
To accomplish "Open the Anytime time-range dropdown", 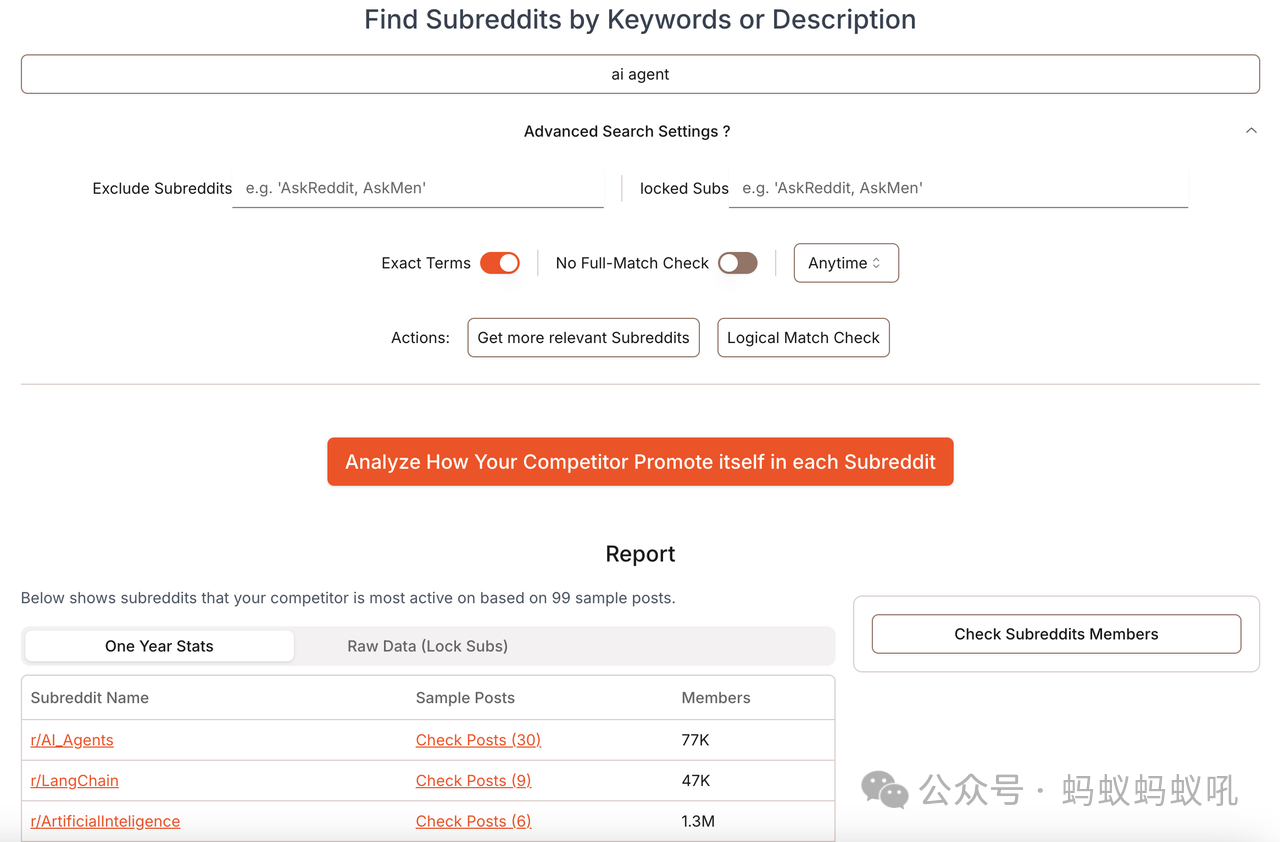I will tap(846, 263).
